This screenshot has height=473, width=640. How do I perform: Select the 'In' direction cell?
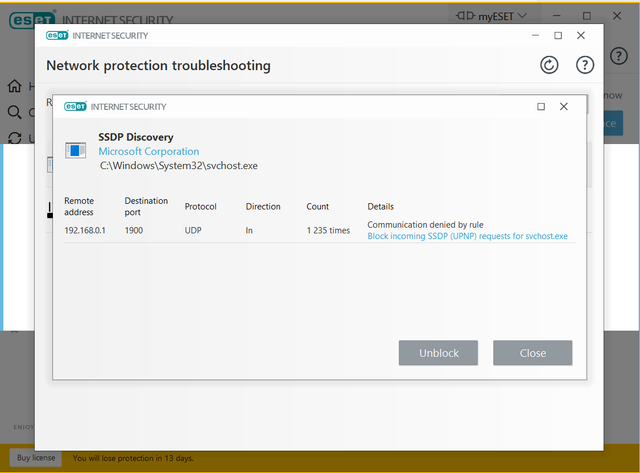[x=249, y=231]
